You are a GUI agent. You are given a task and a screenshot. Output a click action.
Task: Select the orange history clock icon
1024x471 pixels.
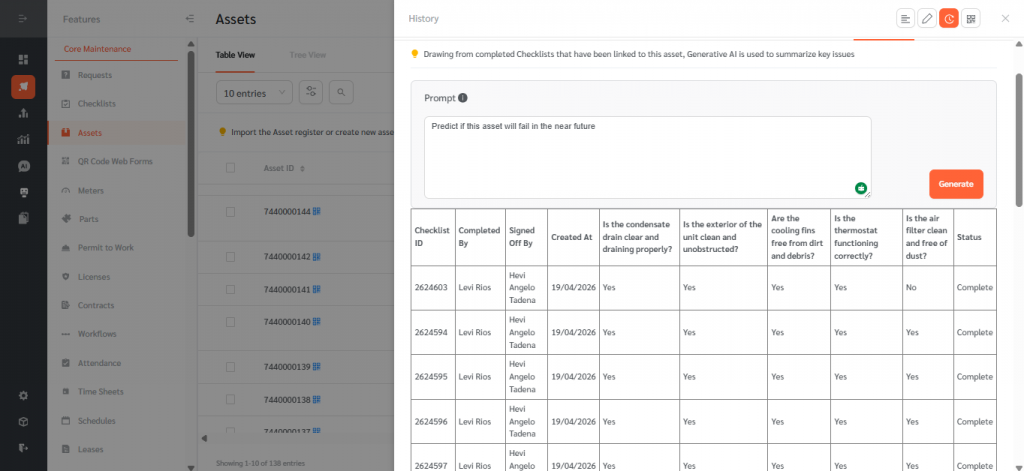tap(949, 18)
